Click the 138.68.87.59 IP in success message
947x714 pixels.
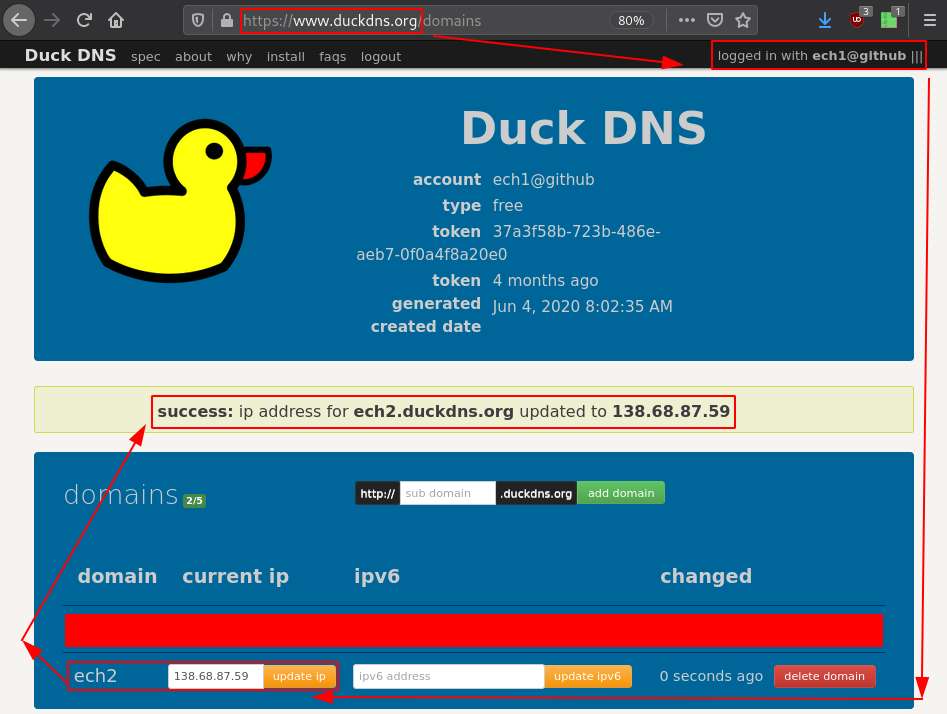tap(671, 411)
